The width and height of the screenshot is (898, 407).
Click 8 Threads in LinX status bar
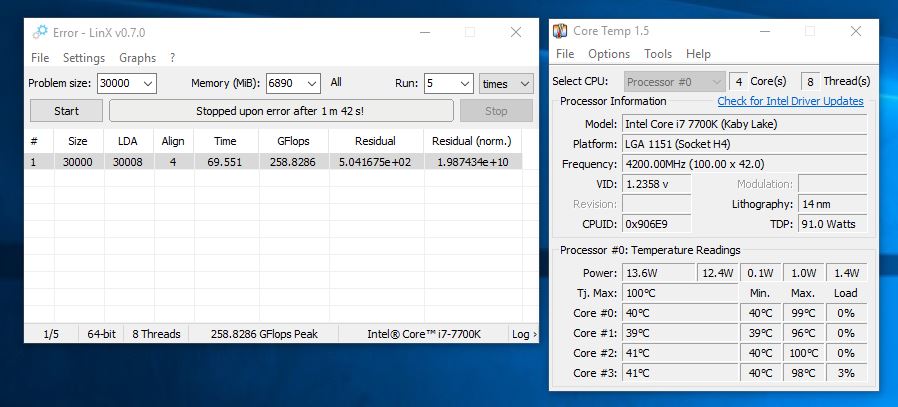(x=156, y=334)
